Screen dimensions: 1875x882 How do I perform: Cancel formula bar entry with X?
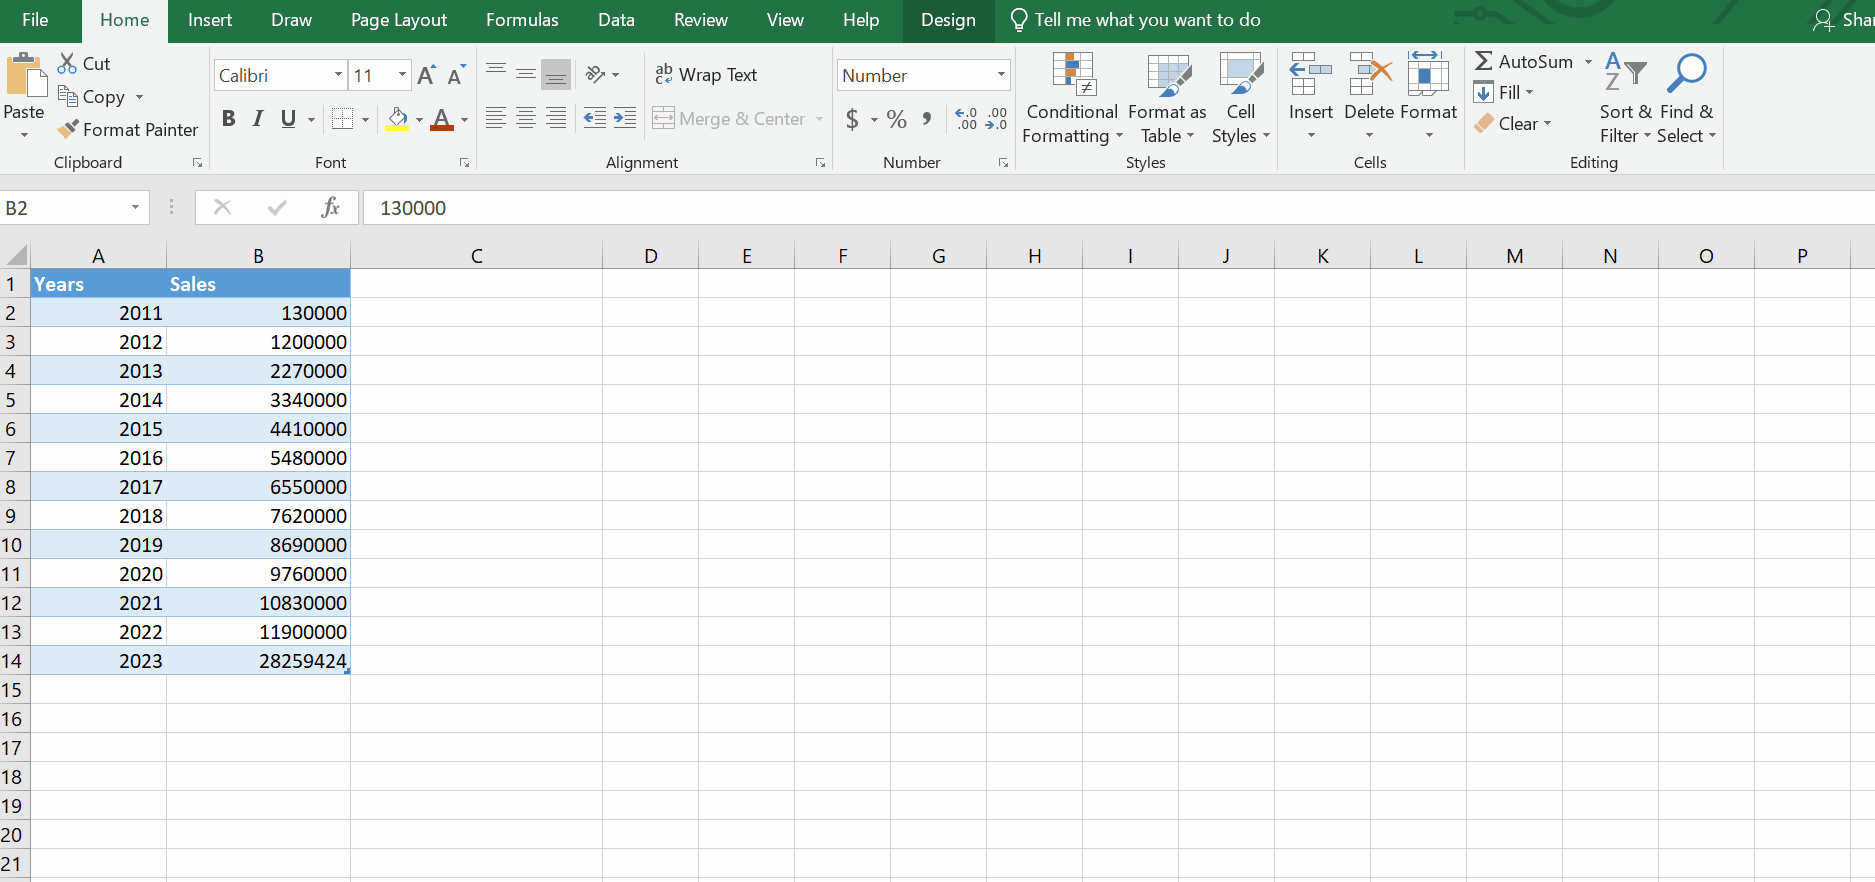click(x=222, y=207)
